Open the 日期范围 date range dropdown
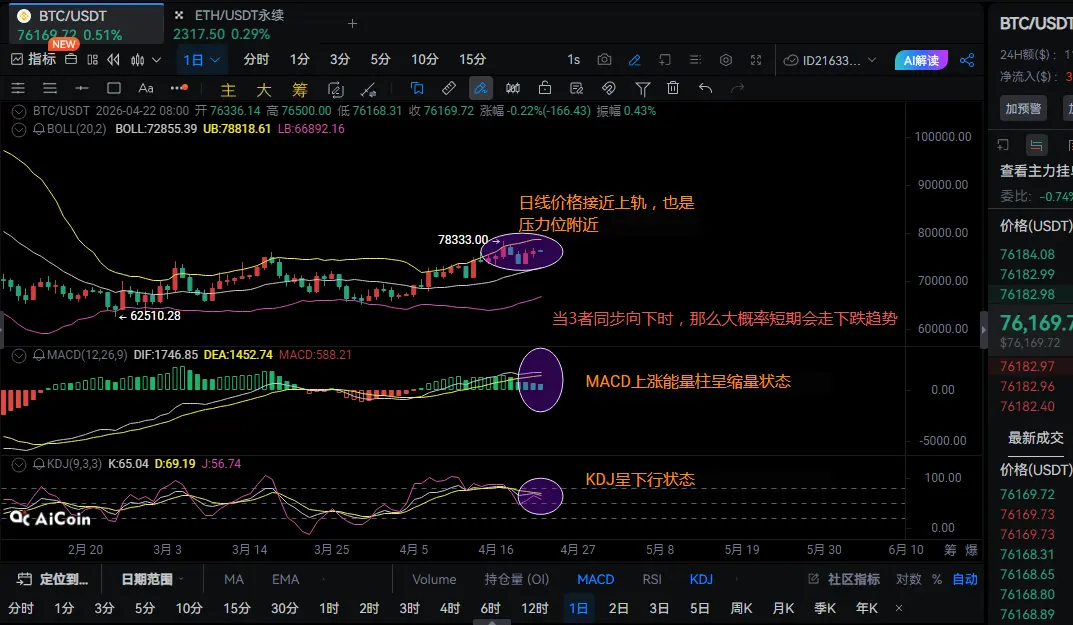The height and width of the screenshot is (625, 1073). (x=152, y=579)
